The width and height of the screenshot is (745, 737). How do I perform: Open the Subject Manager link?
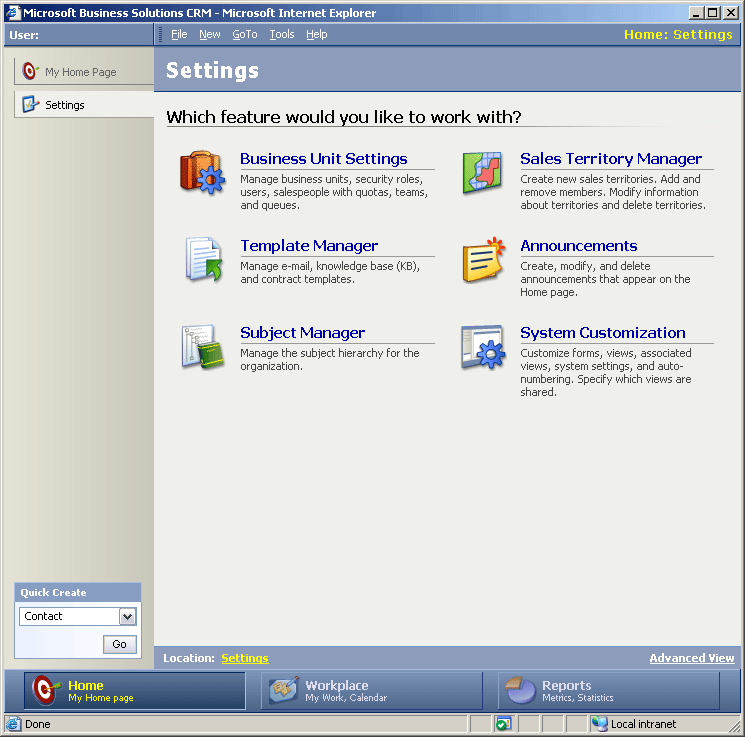click(302, 333)
